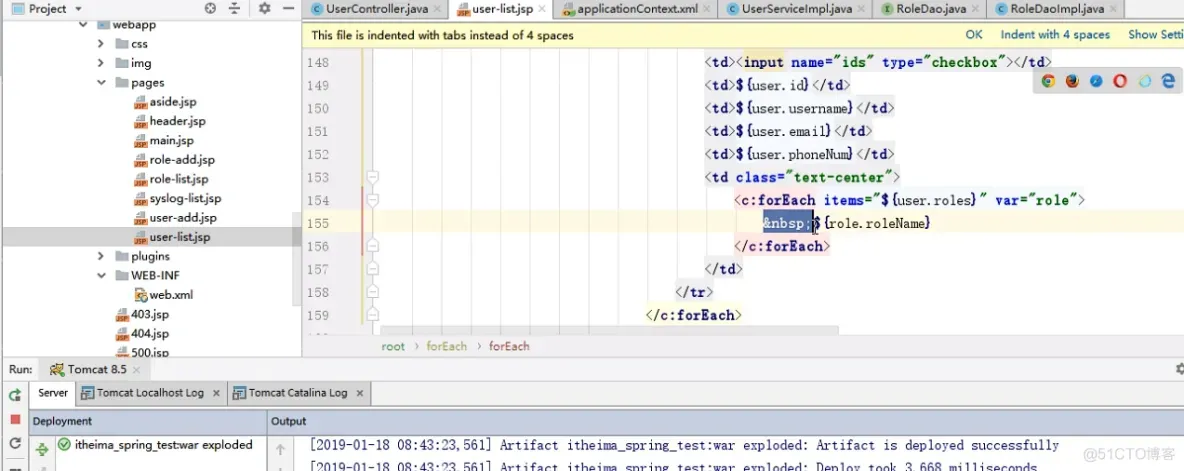1184x471 pixels.
Task: Rerun the Tomcat 8.5 server
Action: [x=14, y=394]
